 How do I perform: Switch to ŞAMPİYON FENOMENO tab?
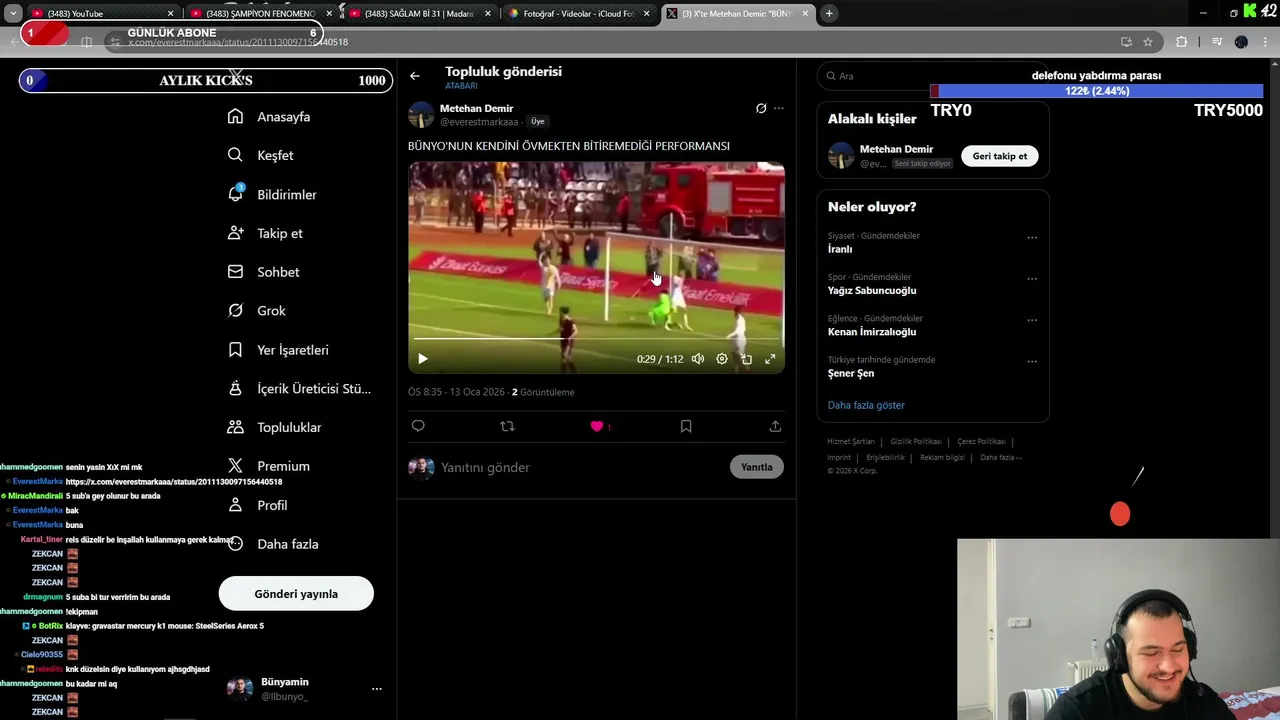[x=260, y=13]
